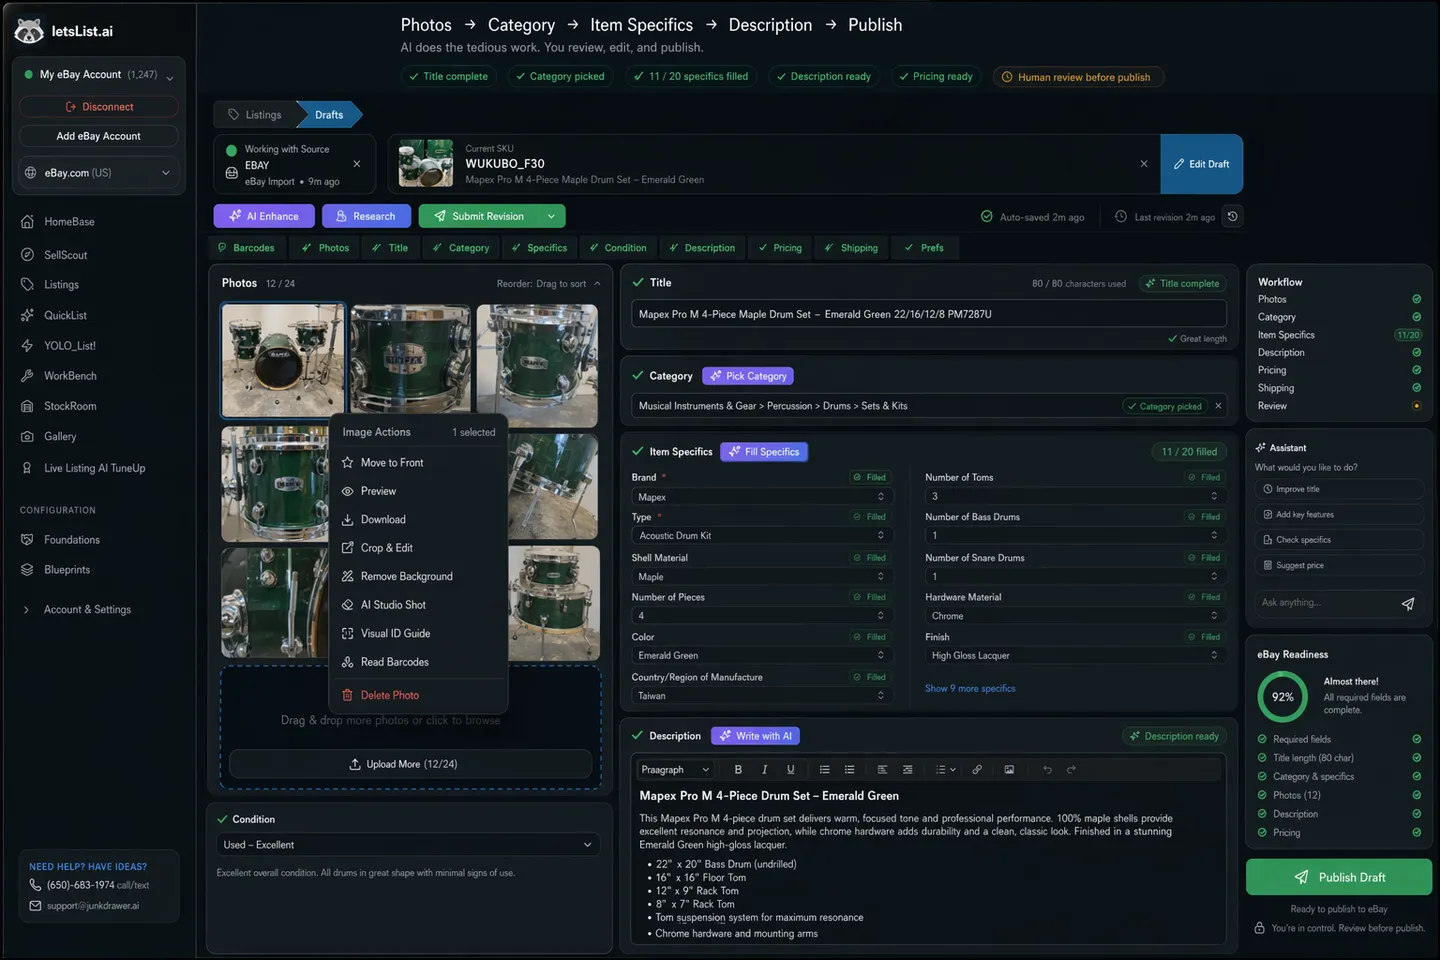The height and width of the screenshot is (960, 1440).
Task: Select Delete Photo menu item
Action: tap(418, 695)
